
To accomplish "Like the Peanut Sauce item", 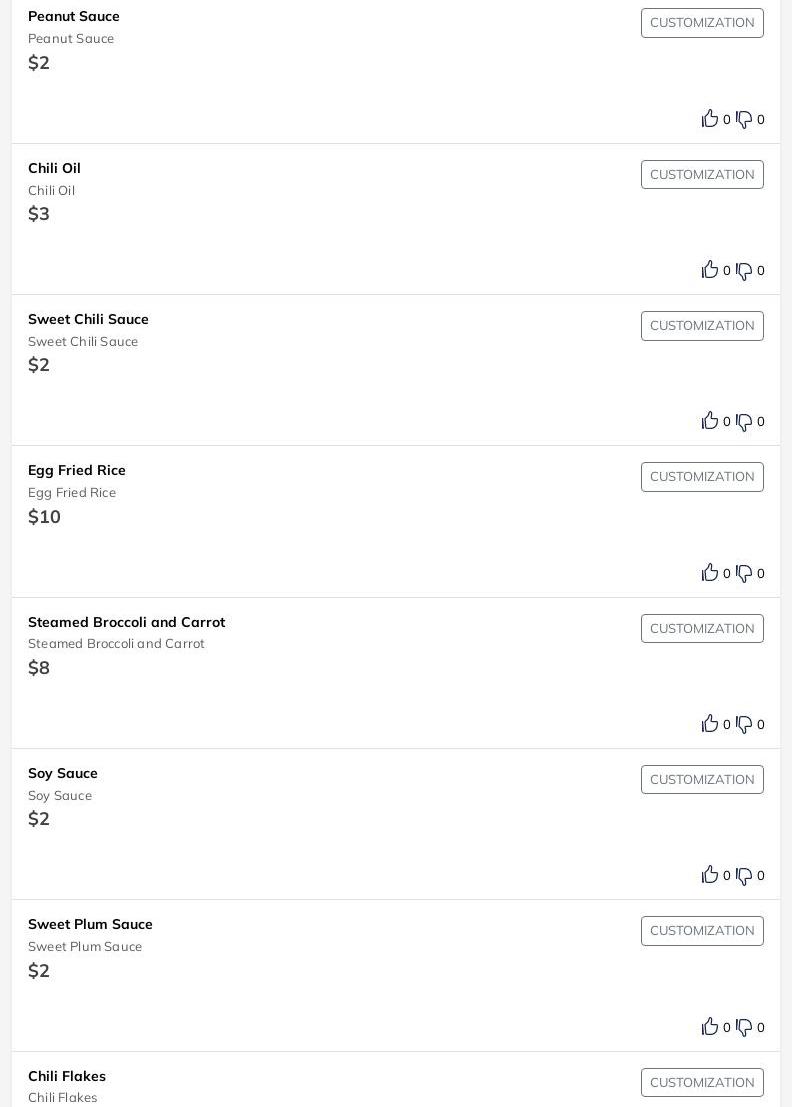I will tap(710, 119).
